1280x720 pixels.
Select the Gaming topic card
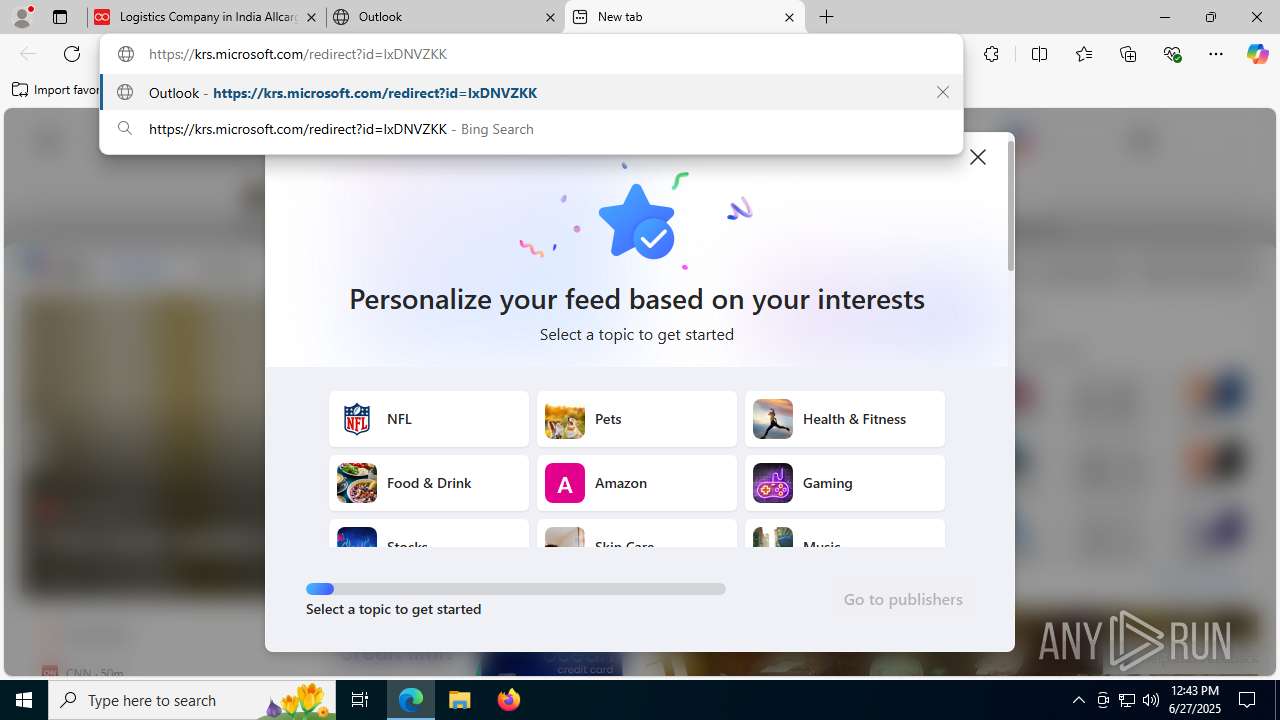coord(845,483)
